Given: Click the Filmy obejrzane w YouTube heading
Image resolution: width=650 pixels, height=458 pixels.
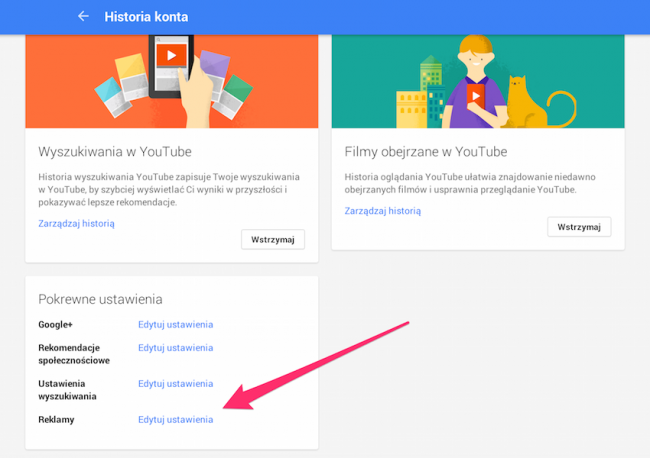Looking at the screenshot, I should tap(426, 152).
